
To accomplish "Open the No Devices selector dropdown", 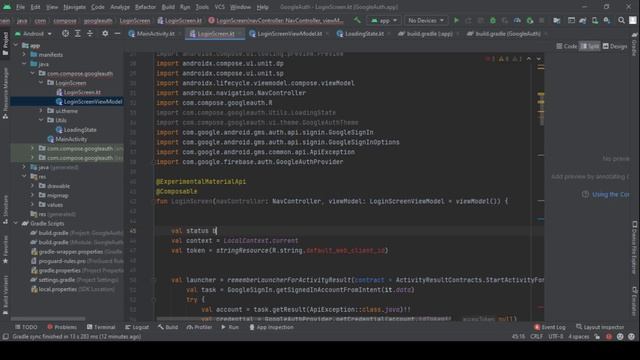I will pos(426,20).
